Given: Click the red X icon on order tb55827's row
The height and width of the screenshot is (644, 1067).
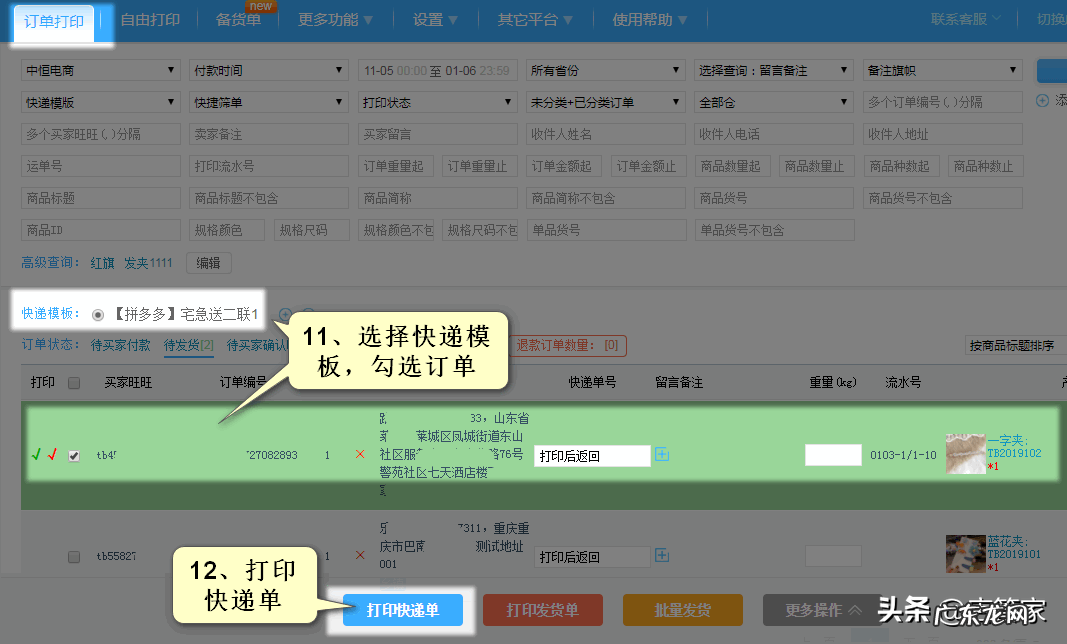Looking at the screenshot, I should (x=360, y=556).
